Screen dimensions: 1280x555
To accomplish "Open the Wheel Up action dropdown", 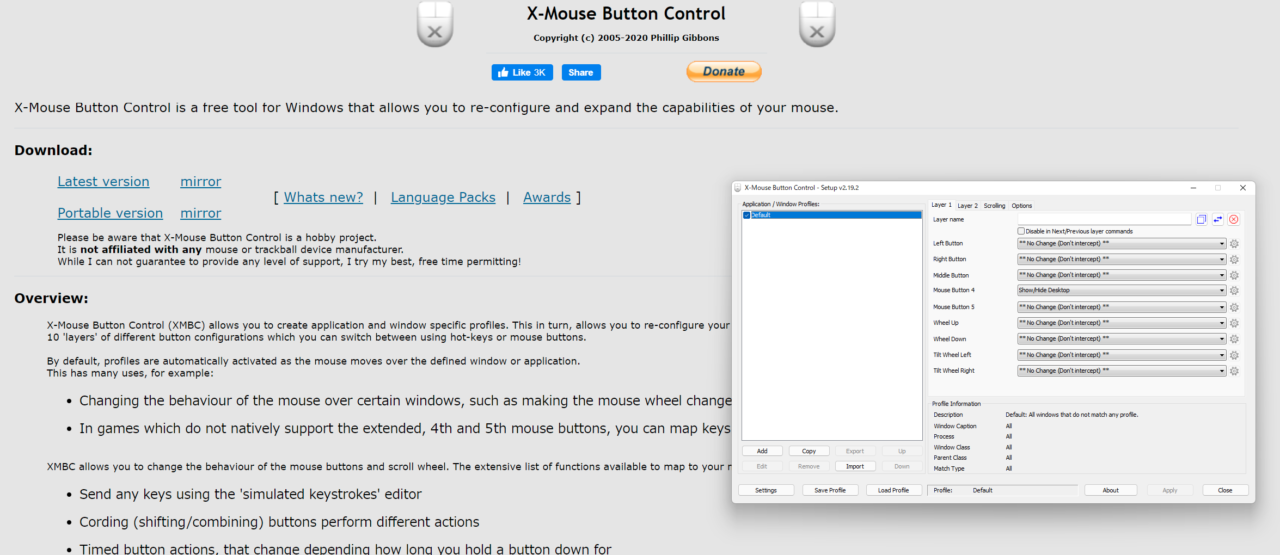I will (1122, 323).
